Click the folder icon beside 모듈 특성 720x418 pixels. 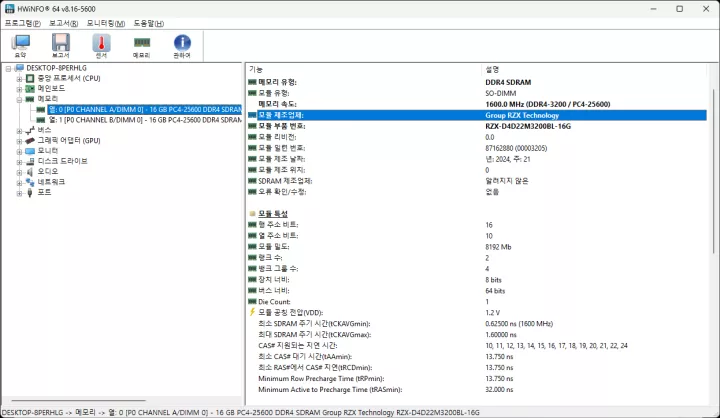252,214
